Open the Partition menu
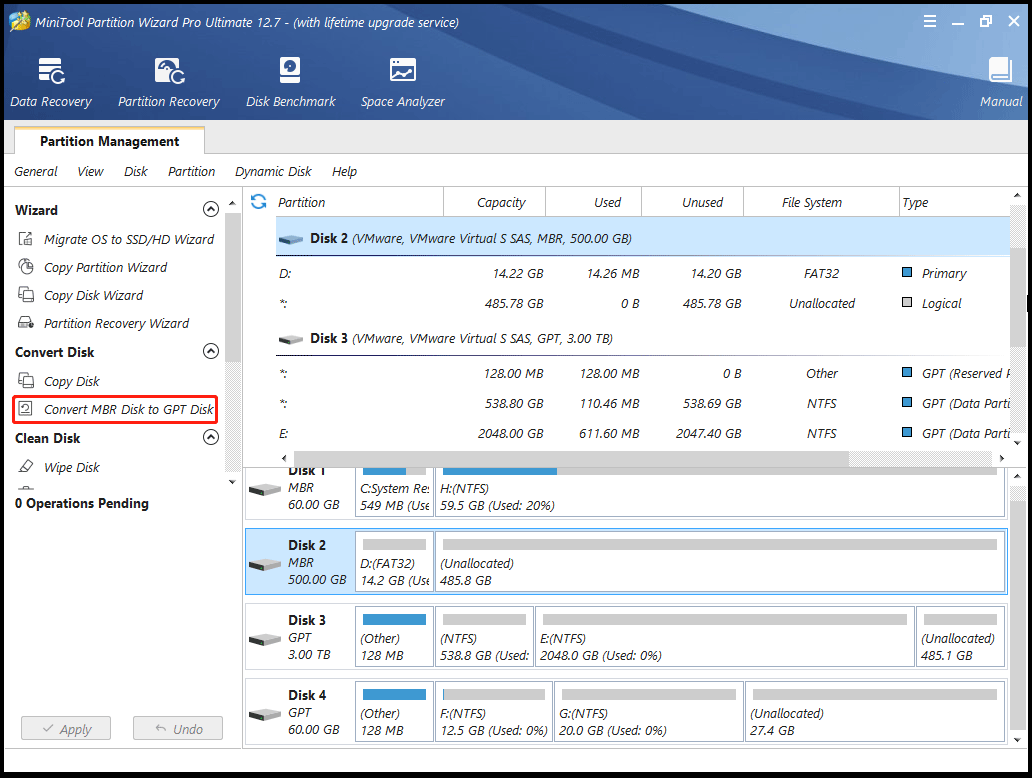This screenshot has height=778, width=1032. tap(192, 171)
